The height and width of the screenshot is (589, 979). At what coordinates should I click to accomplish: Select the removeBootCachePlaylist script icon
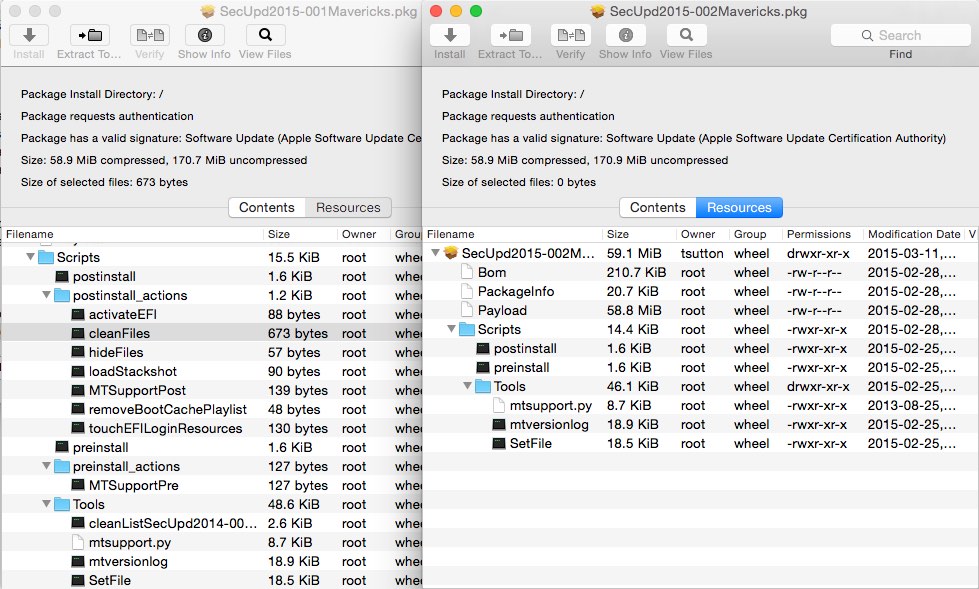(x=78, y=410)
